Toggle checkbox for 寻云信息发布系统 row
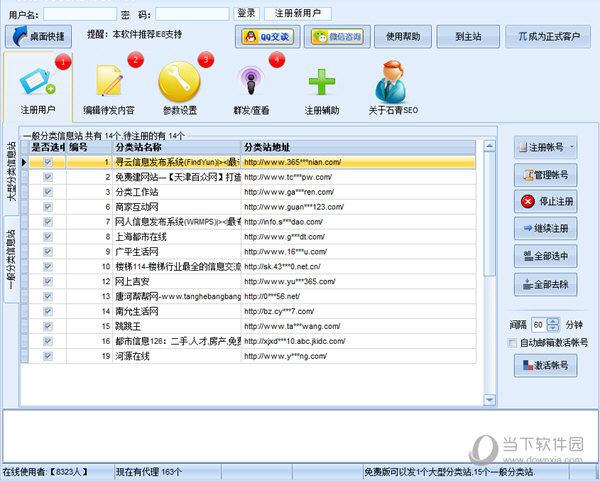 pos(47,161)
